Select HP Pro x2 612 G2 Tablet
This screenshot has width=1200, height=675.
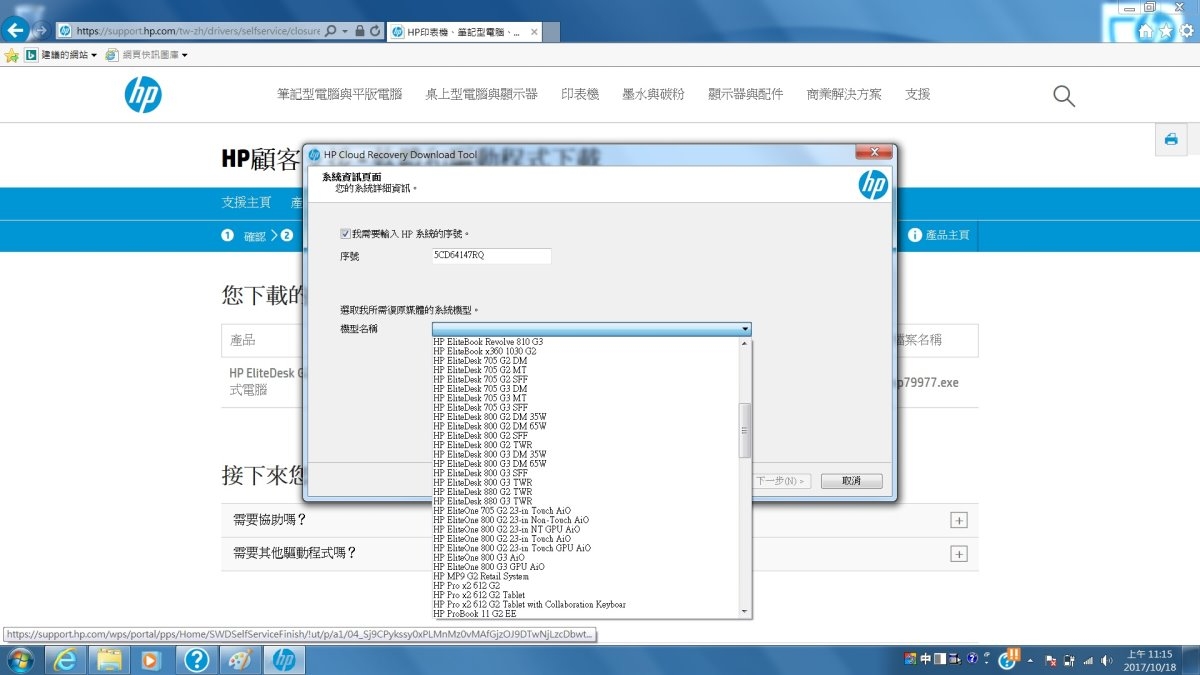tap(479, 595)
